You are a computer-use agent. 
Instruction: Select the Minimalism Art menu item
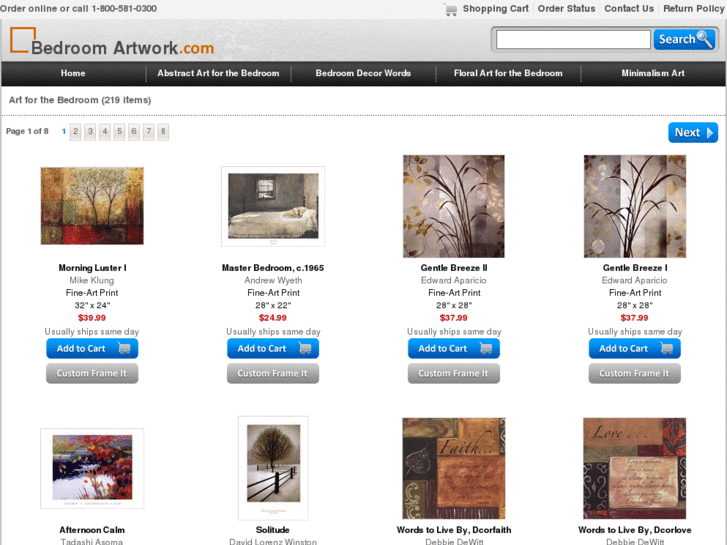pos(653,73)
